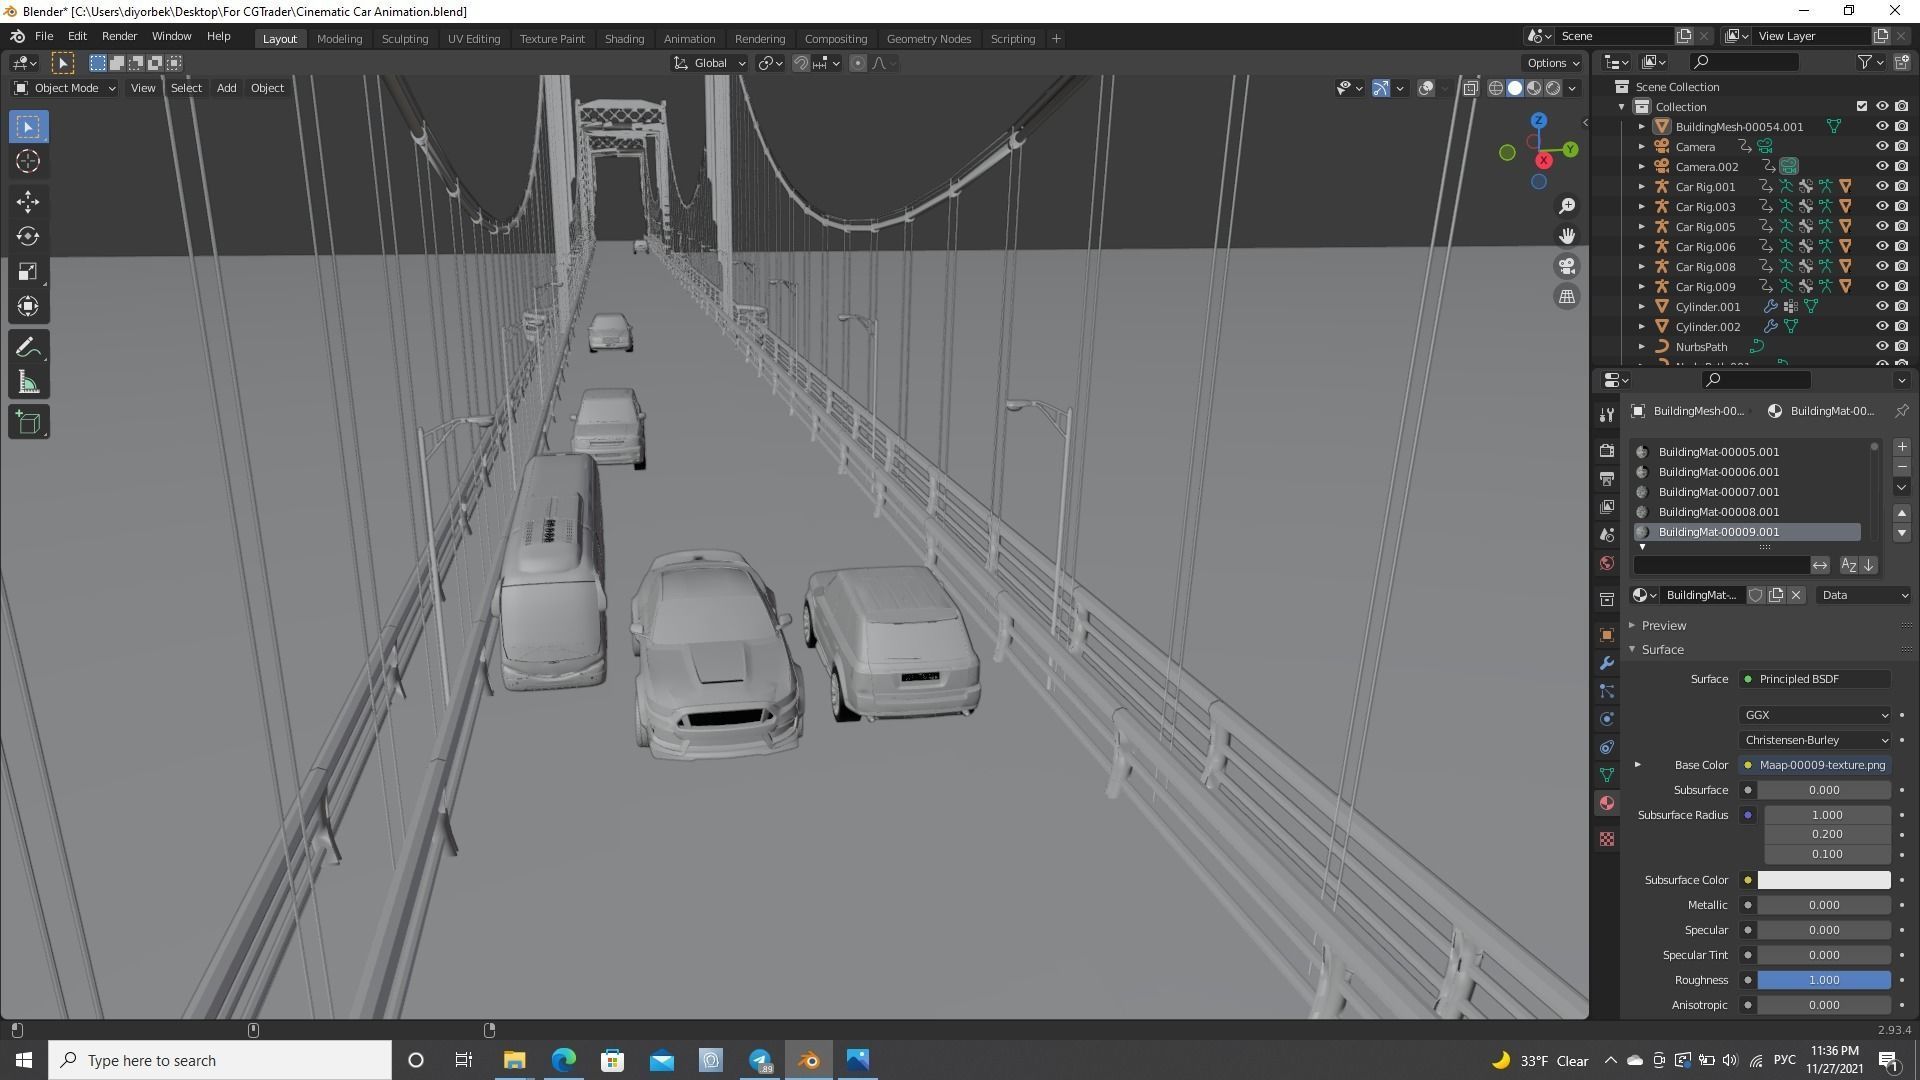Click the Principled BSDF surface button
Image resolution: width=1920 pixels, height=1080 pixels.
pyautogui.click(x=1815, y=680)
